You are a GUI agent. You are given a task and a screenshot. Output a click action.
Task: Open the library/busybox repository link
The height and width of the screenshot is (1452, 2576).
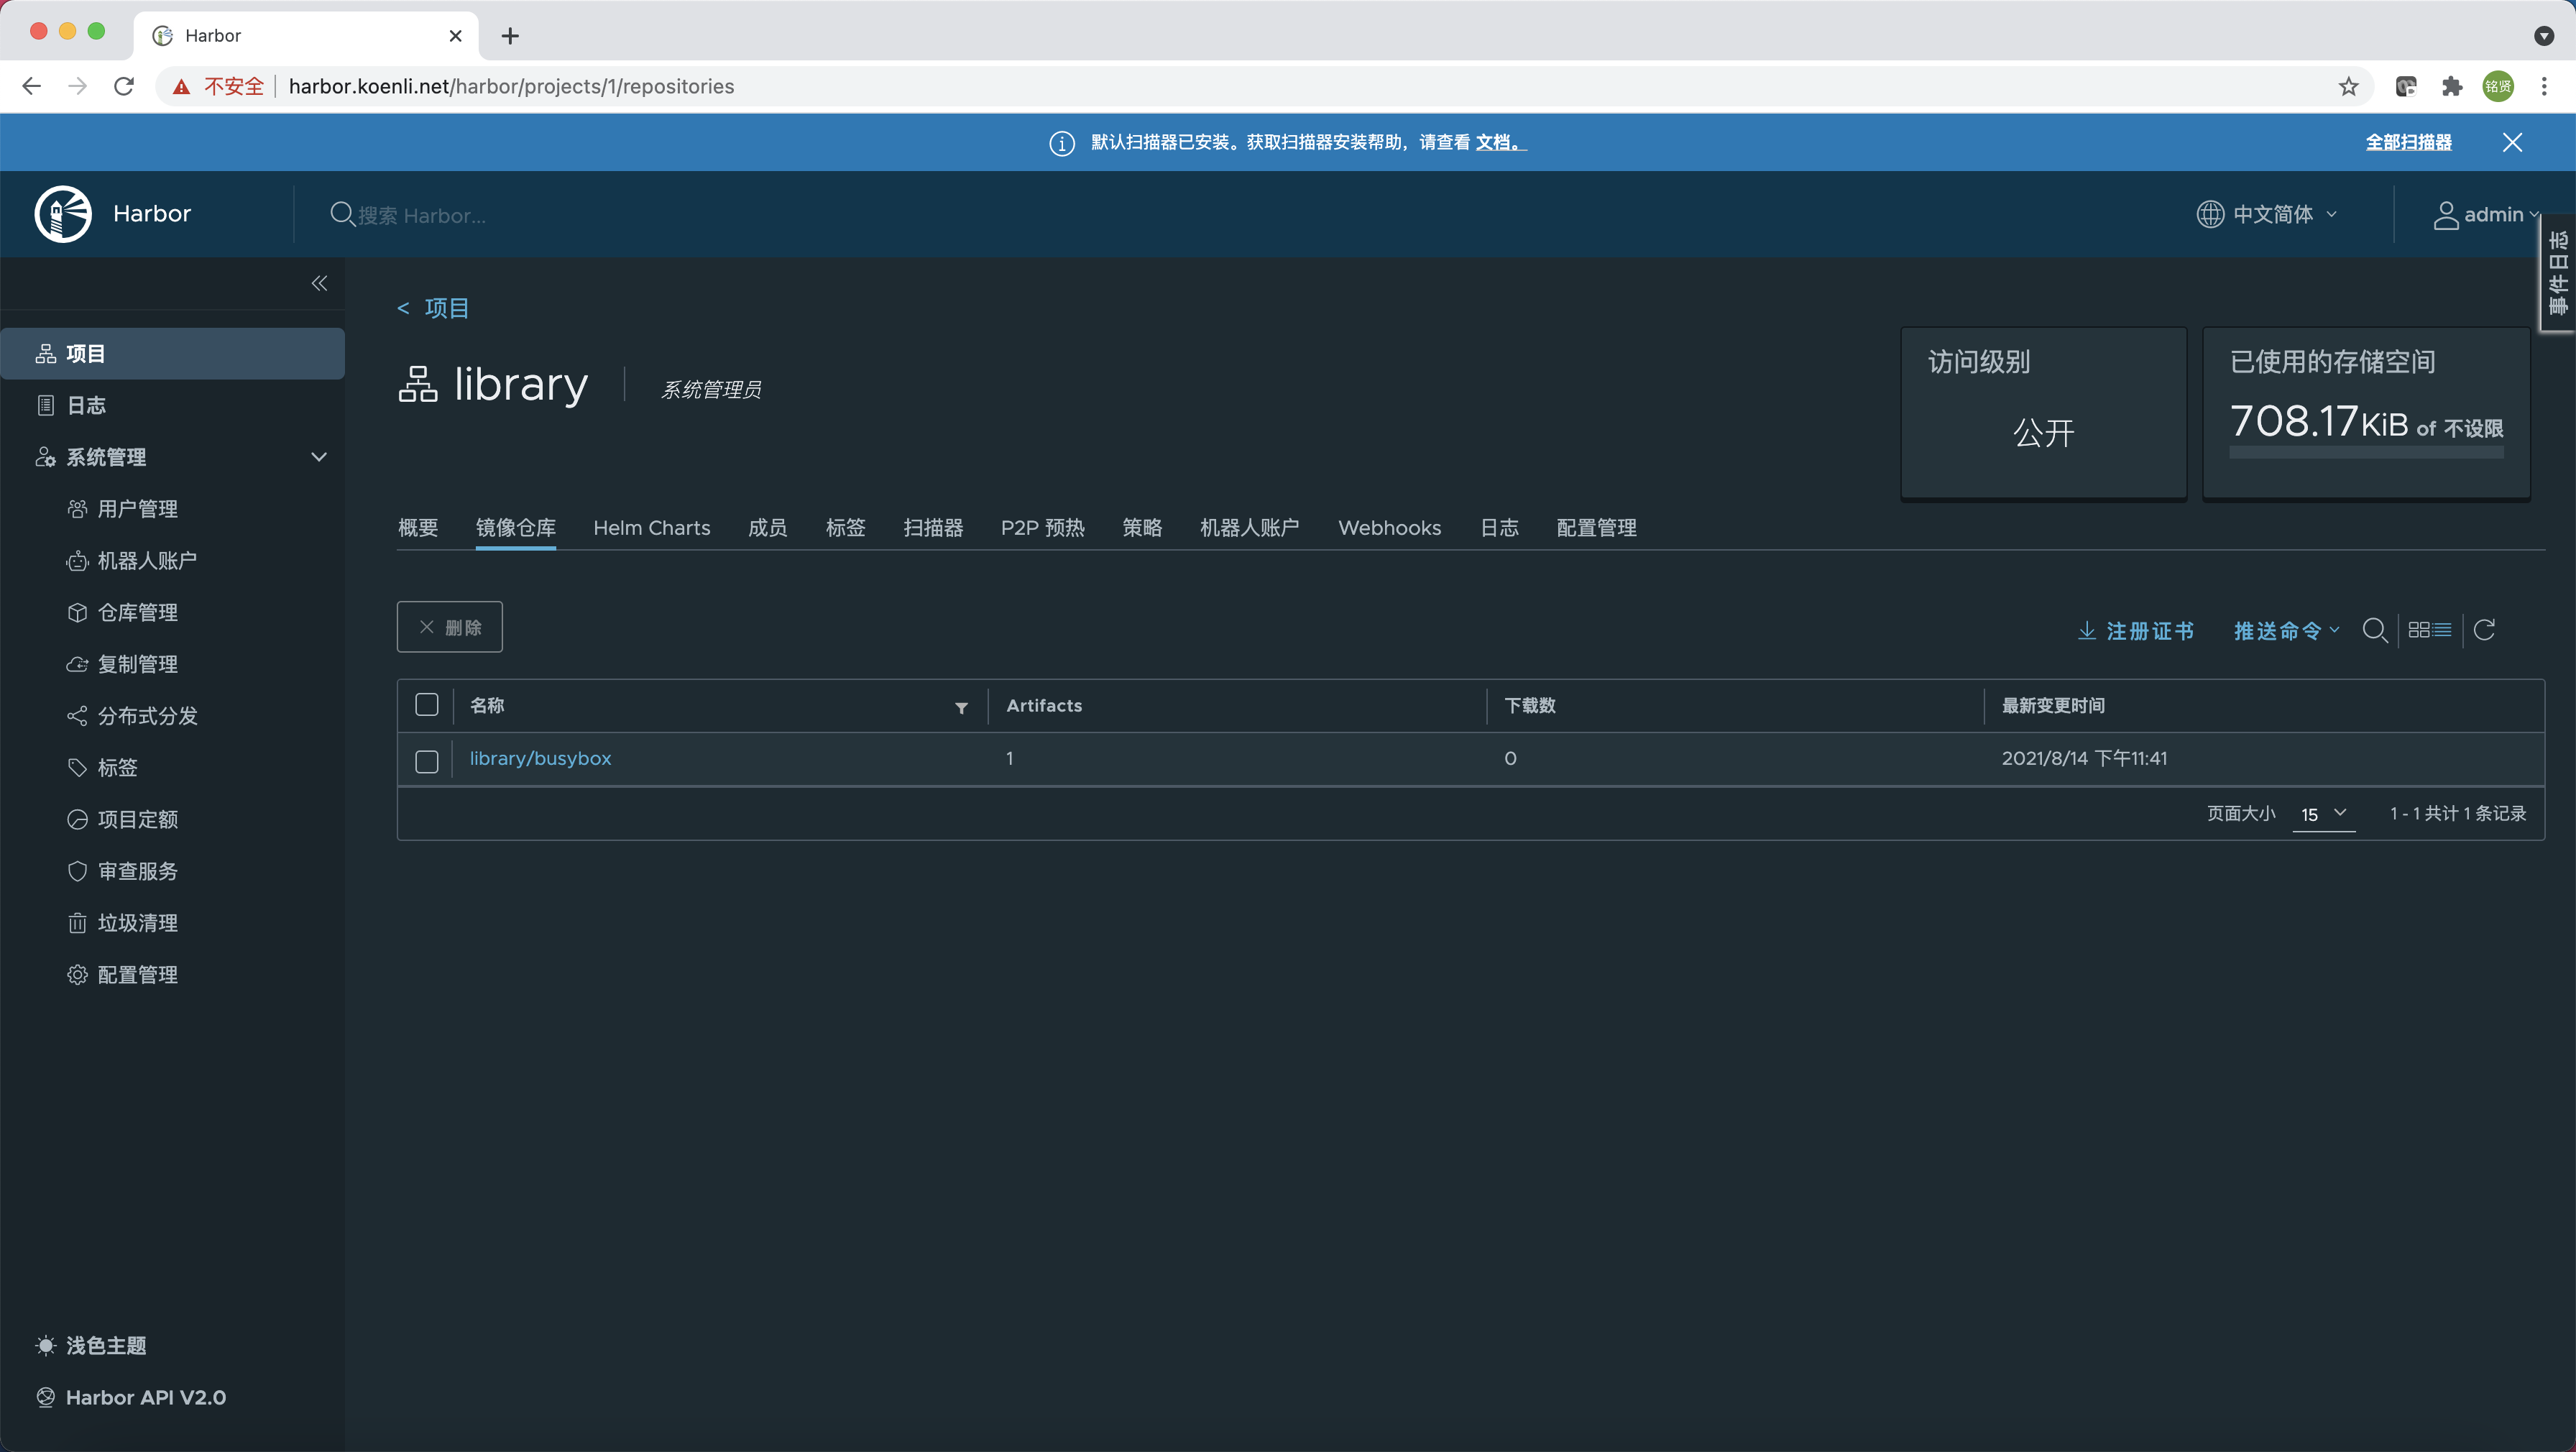(x=540, y=758)
